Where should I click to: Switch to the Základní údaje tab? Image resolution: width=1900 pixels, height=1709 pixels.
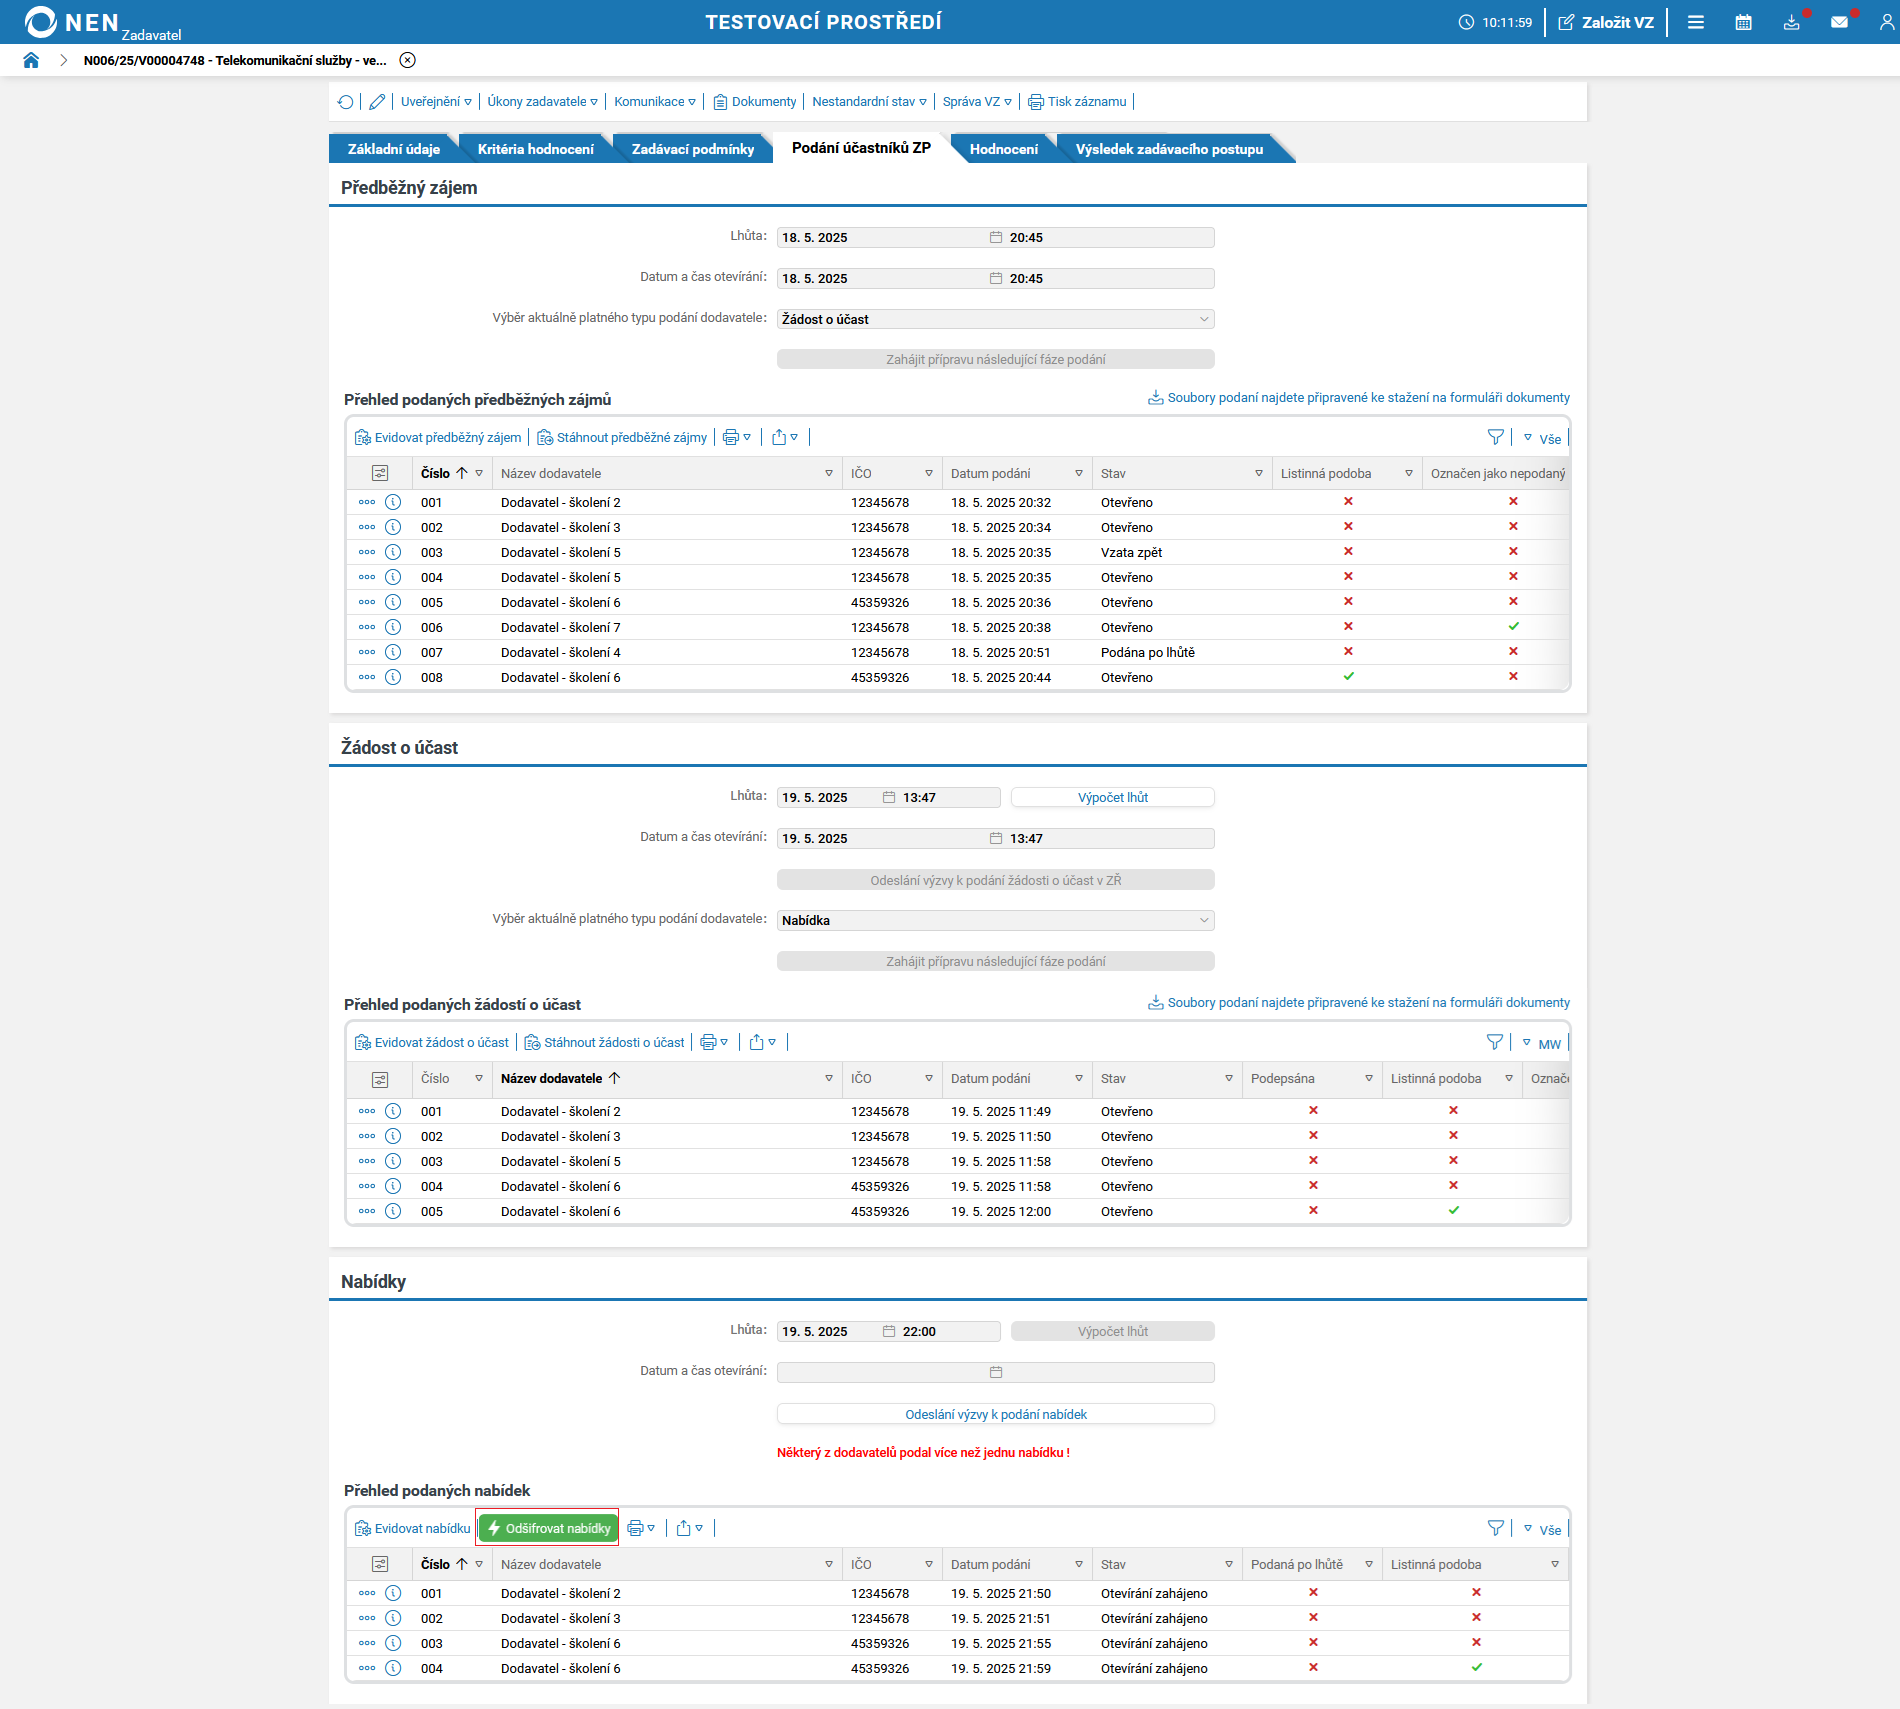coord(393,149)
